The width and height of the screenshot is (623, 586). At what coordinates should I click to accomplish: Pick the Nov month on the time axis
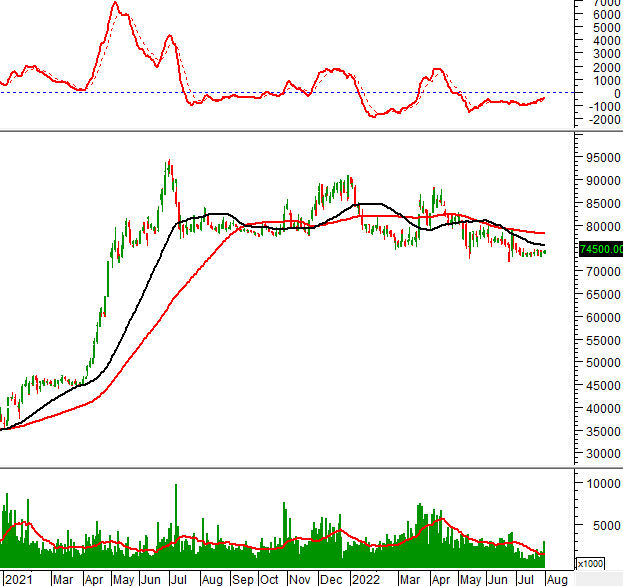[299, 579]
